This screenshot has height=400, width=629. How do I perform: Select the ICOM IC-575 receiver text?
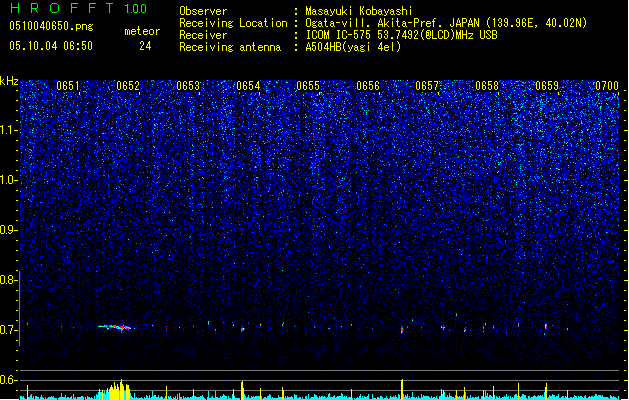(x=401, y=35)
